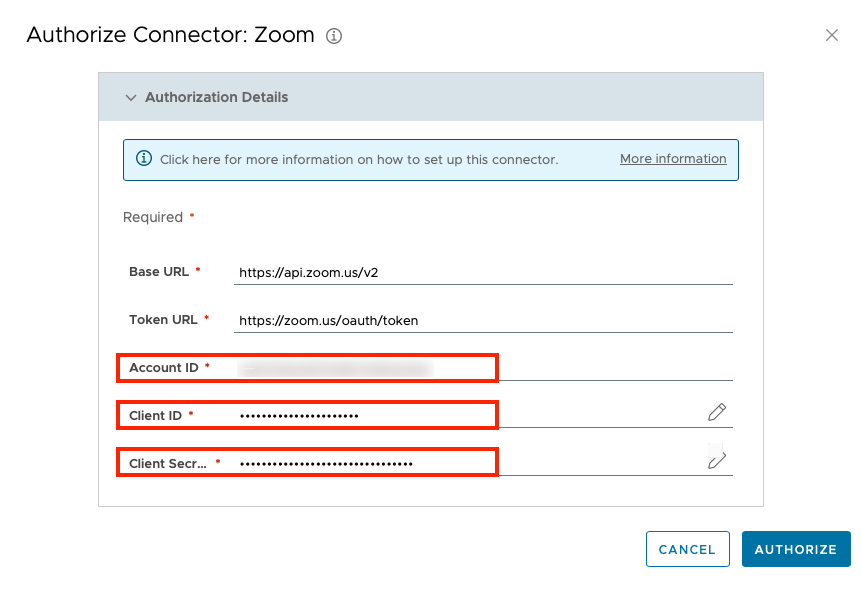861x589 pixels.
Task: Select the masked Client ID field
Action: point(460,415)
